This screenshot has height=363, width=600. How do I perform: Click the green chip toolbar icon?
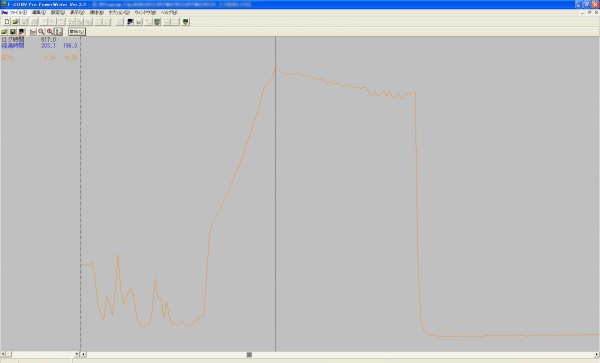pyautogui.click(x=157, y=22)
